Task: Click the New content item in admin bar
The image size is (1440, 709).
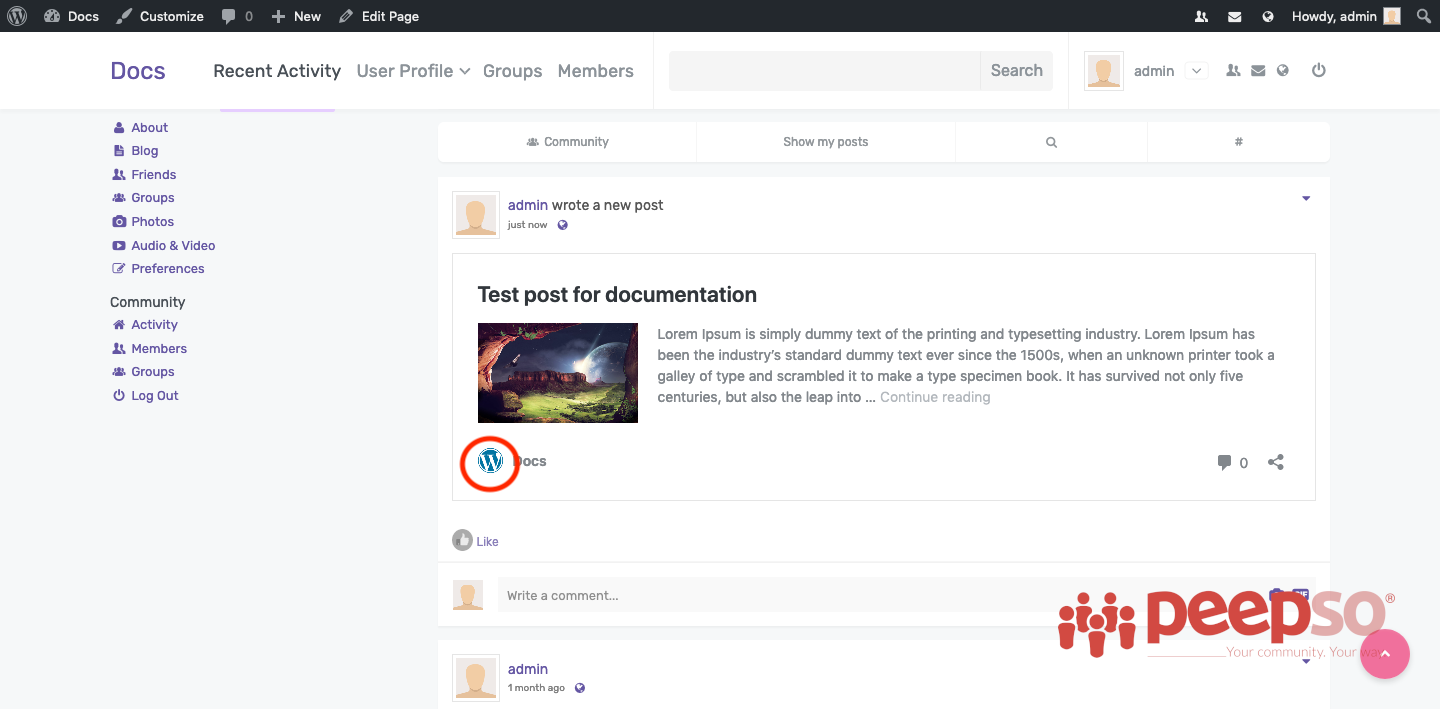Action: (296, 16)
